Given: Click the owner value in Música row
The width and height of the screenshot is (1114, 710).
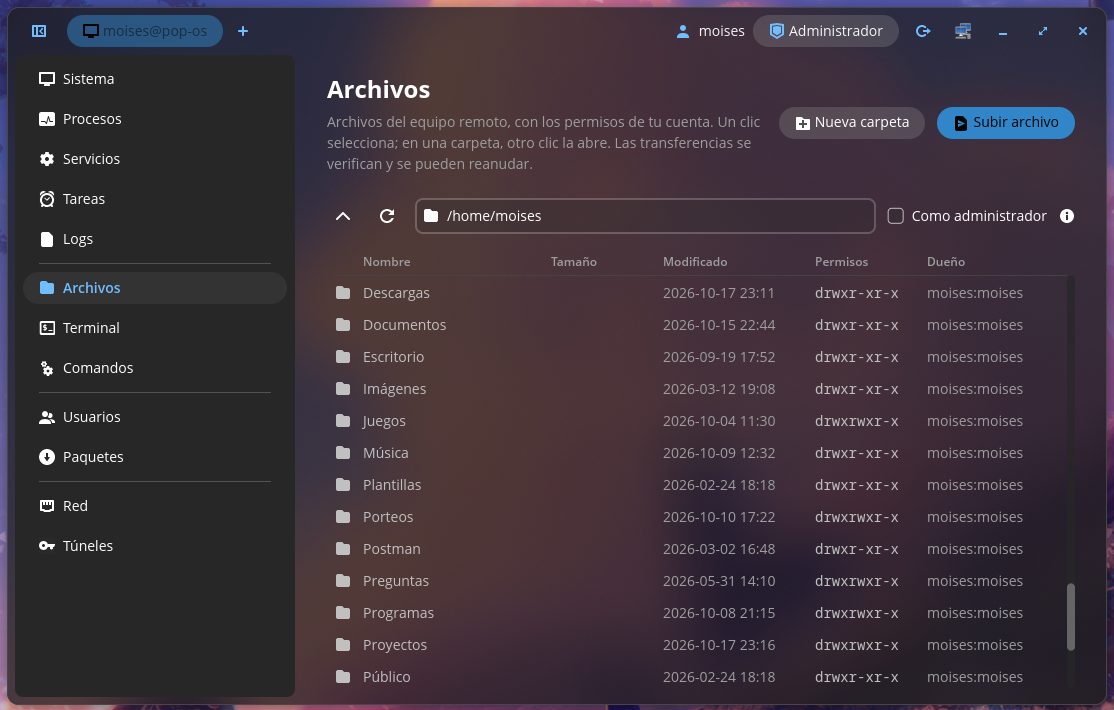Looking at the screenshot, I should point(975,453).
